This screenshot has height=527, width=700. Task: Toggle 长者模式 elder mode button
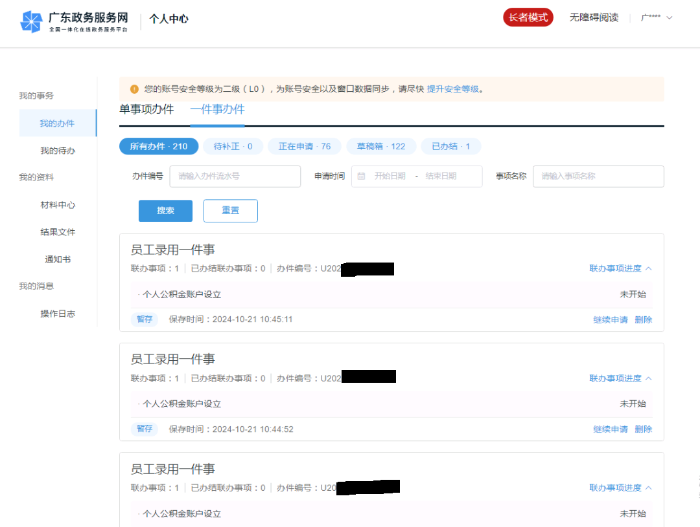528,17
